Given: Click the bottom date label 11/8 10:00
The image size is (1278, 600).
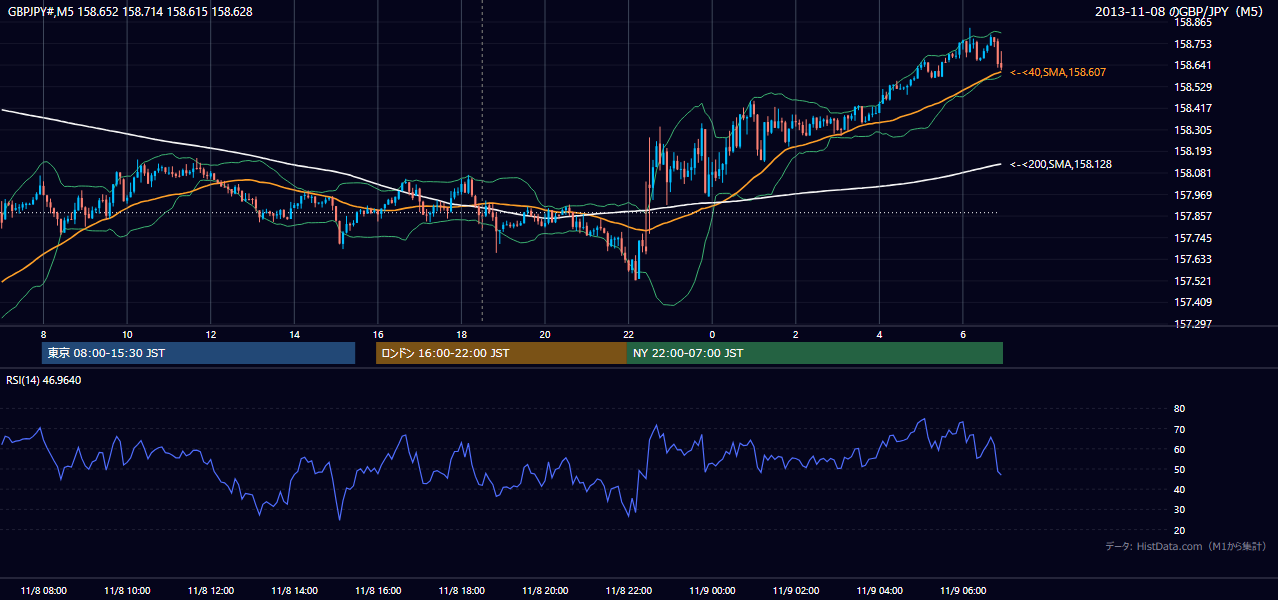Looking at the screenshot, I should click(127, 591).
